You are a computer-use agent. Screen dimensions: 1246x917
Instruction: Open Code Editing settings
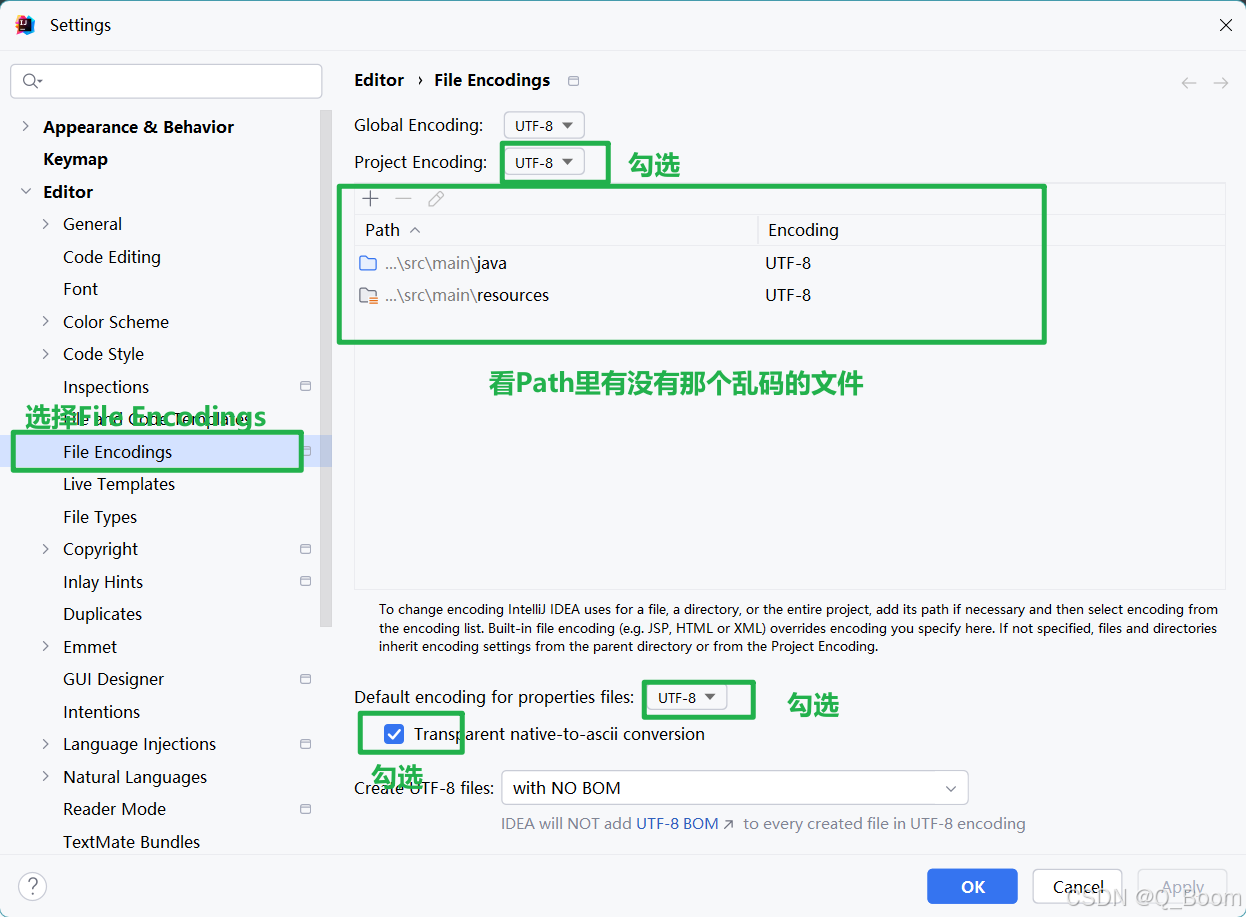pos(112,257)
